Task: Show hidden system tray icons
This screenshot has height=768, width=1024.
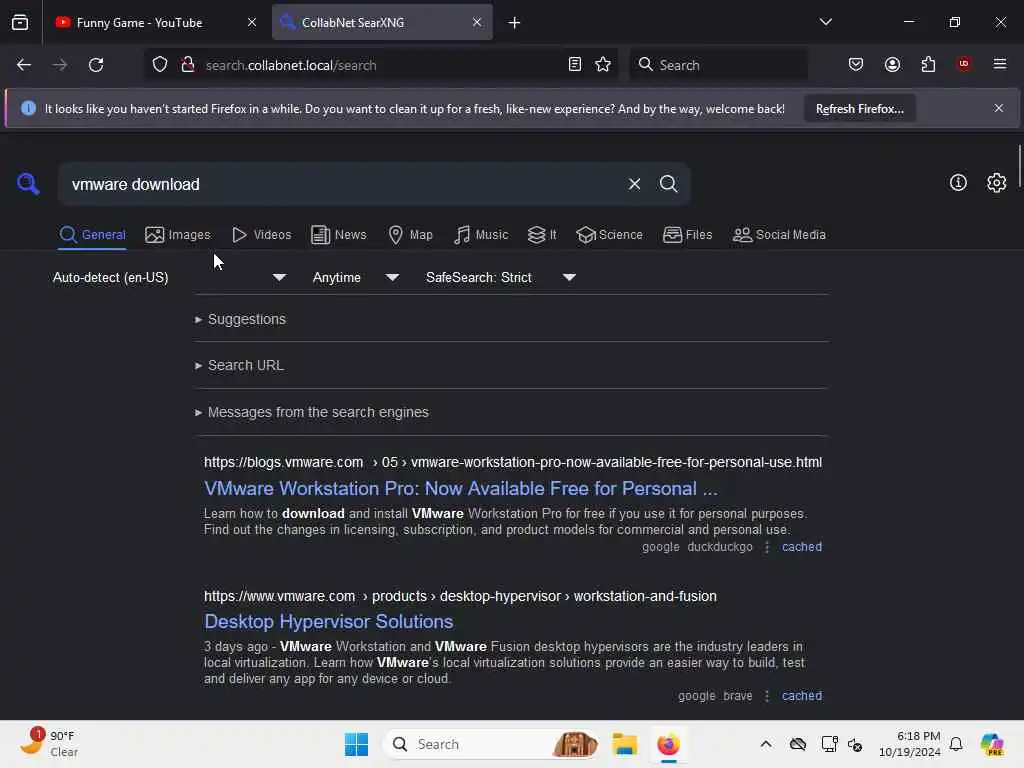Action: click(766, 744)
